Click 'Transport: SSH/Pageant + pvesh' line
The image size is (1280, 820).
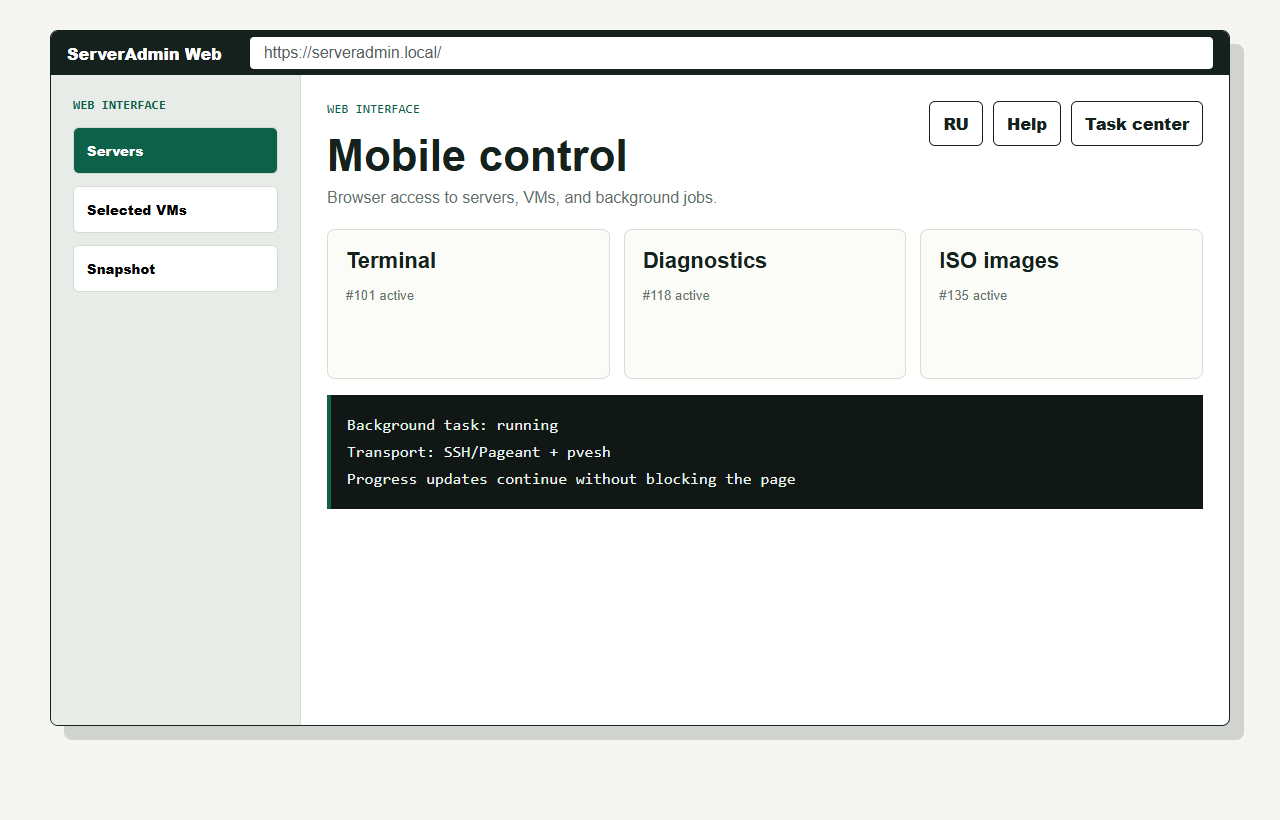[x=478, y=452]
